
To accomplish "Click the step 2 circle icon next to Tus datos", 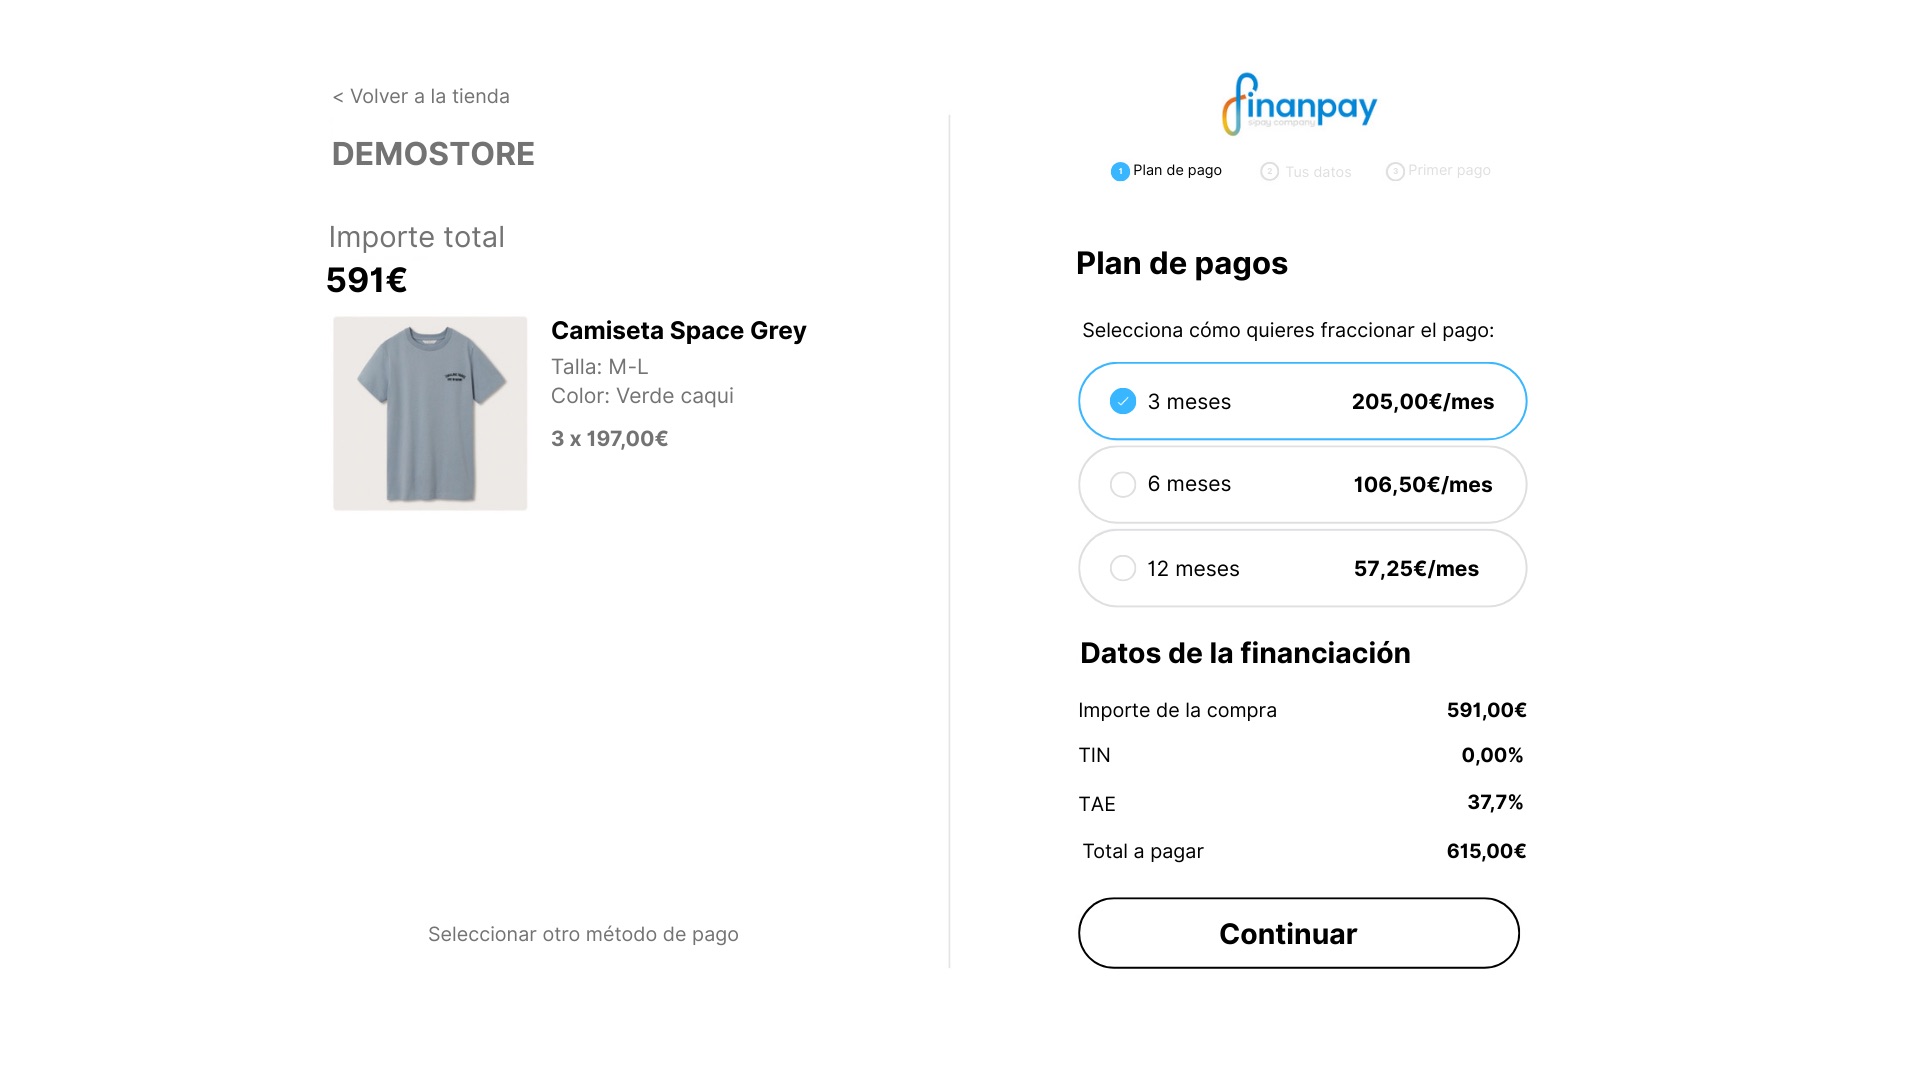I will click(x=1269, y=171).
